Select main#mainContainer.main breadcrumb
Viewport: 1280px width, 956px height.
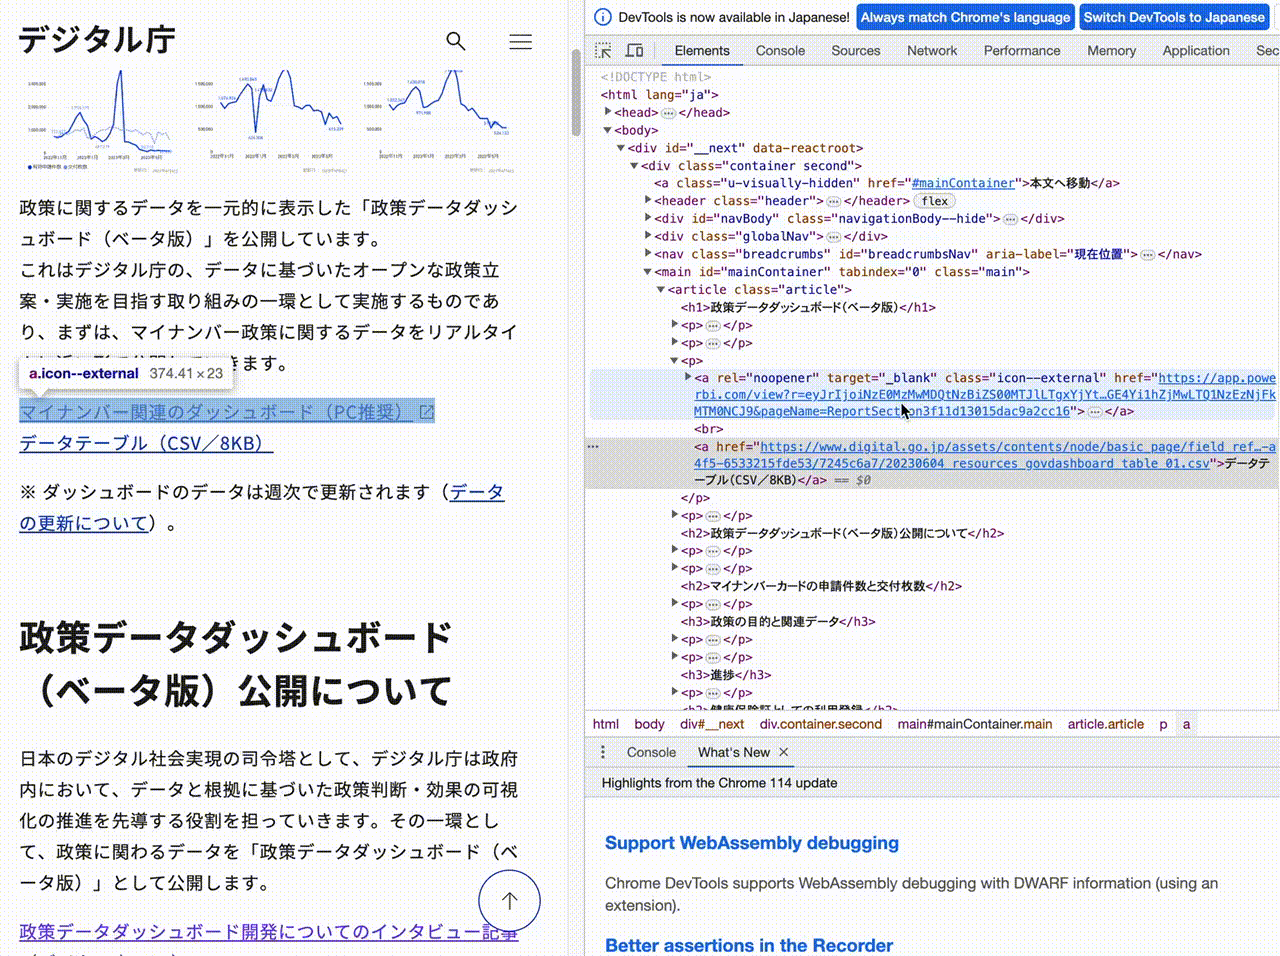(x=975, y=724)
